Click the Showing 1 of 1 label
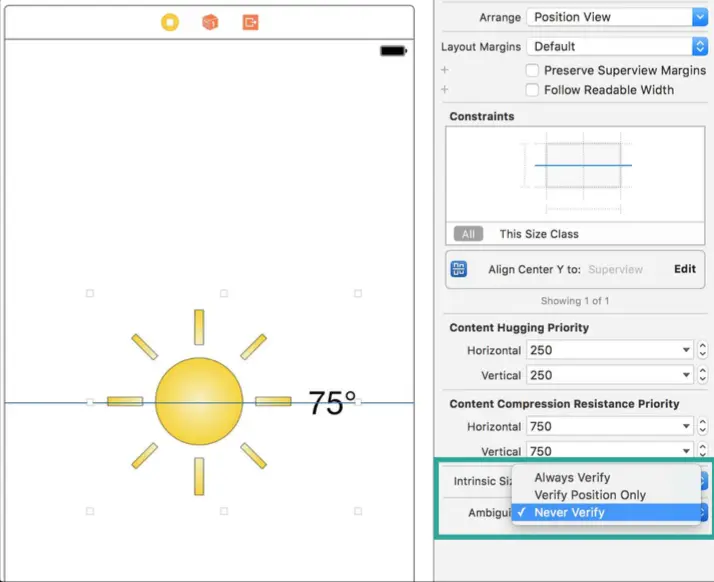714x582 pixels. (x=575, y=301)
